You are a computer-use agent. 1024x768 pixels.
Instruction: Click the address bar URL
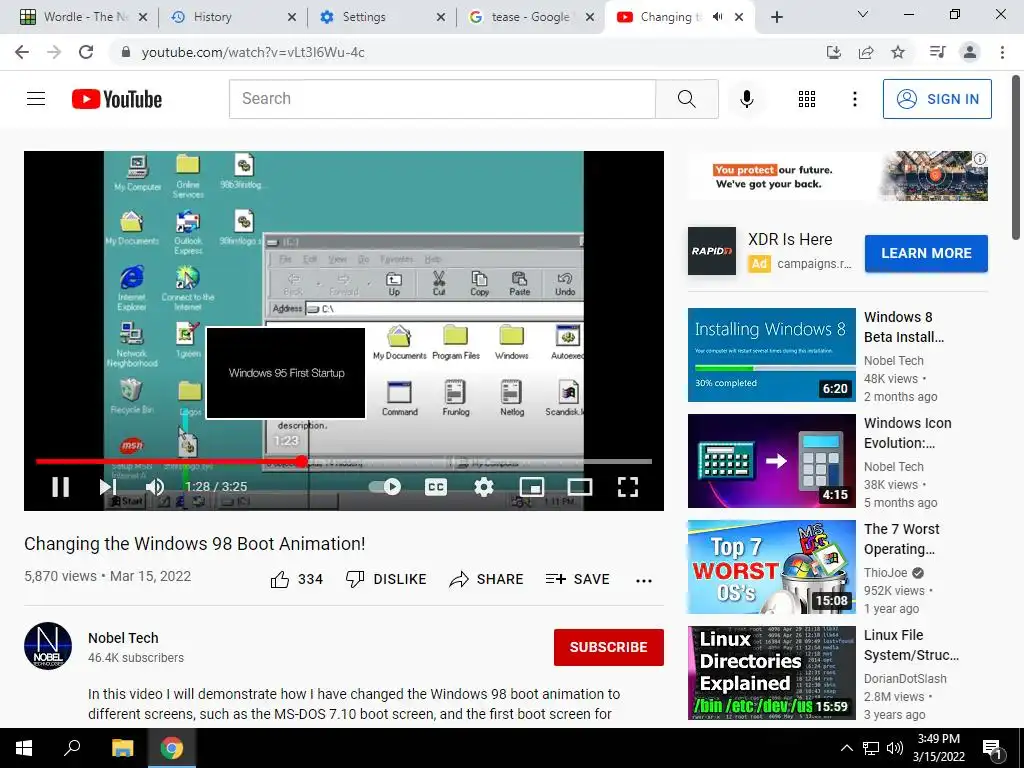253,52
